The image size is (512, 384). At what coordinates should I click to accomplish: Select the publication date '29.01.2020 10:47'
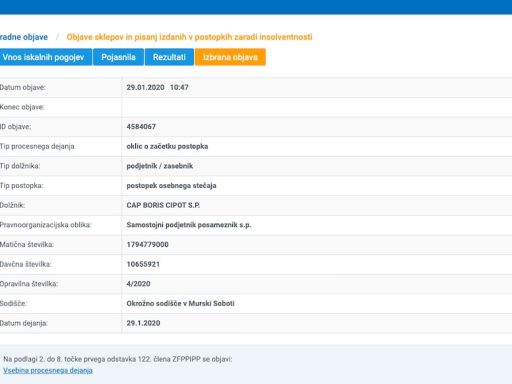pos(157,87)
